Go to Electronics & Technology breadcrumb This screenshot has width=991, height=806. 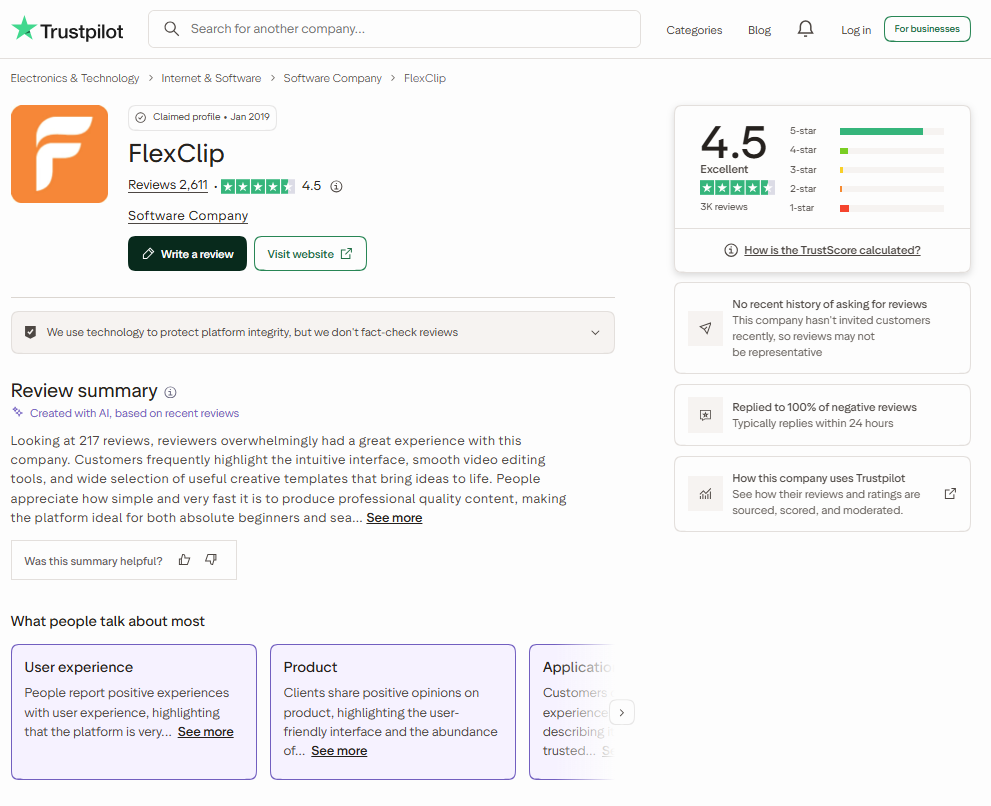coord(75,78)
